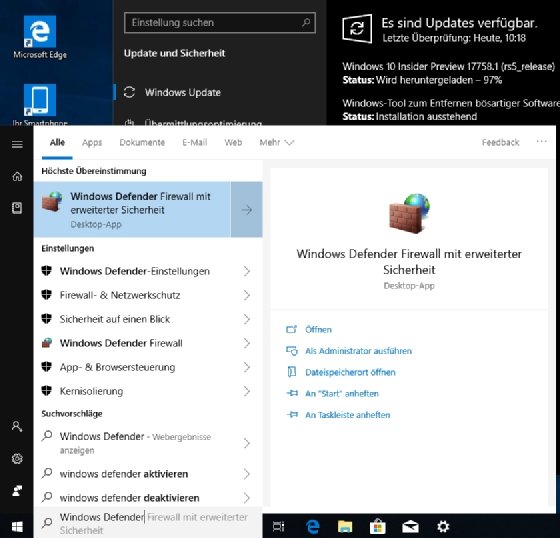
Task: Open the Mehr dropdown filter
Action: point(277,143)
